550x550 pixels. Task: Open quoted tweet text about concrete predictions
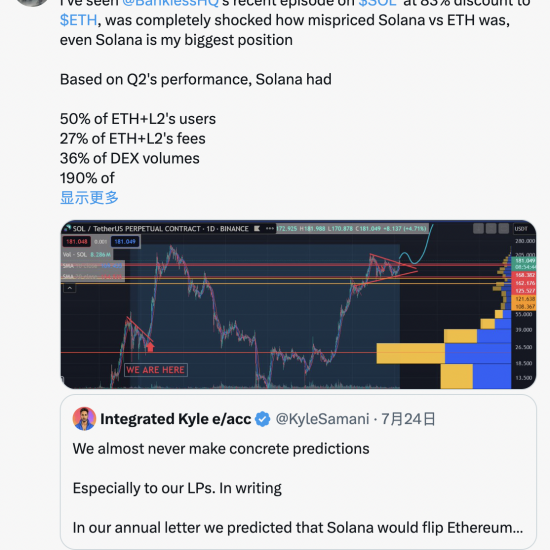click(221, 449)
